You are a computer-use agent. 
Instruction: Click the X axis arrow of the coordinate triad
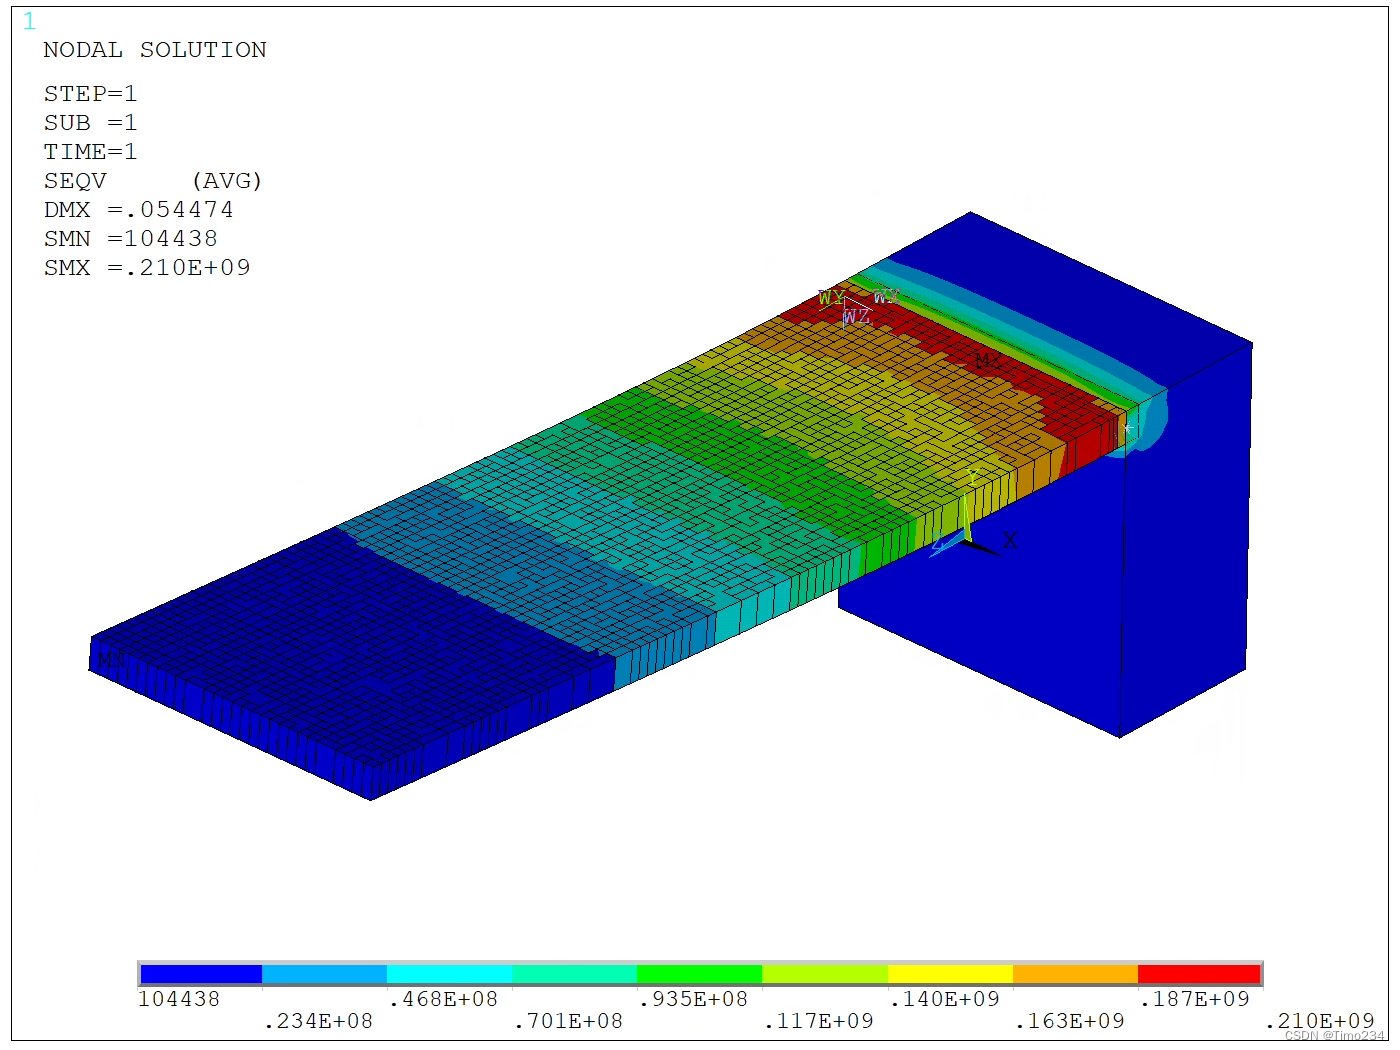(x=1008, y=540)
